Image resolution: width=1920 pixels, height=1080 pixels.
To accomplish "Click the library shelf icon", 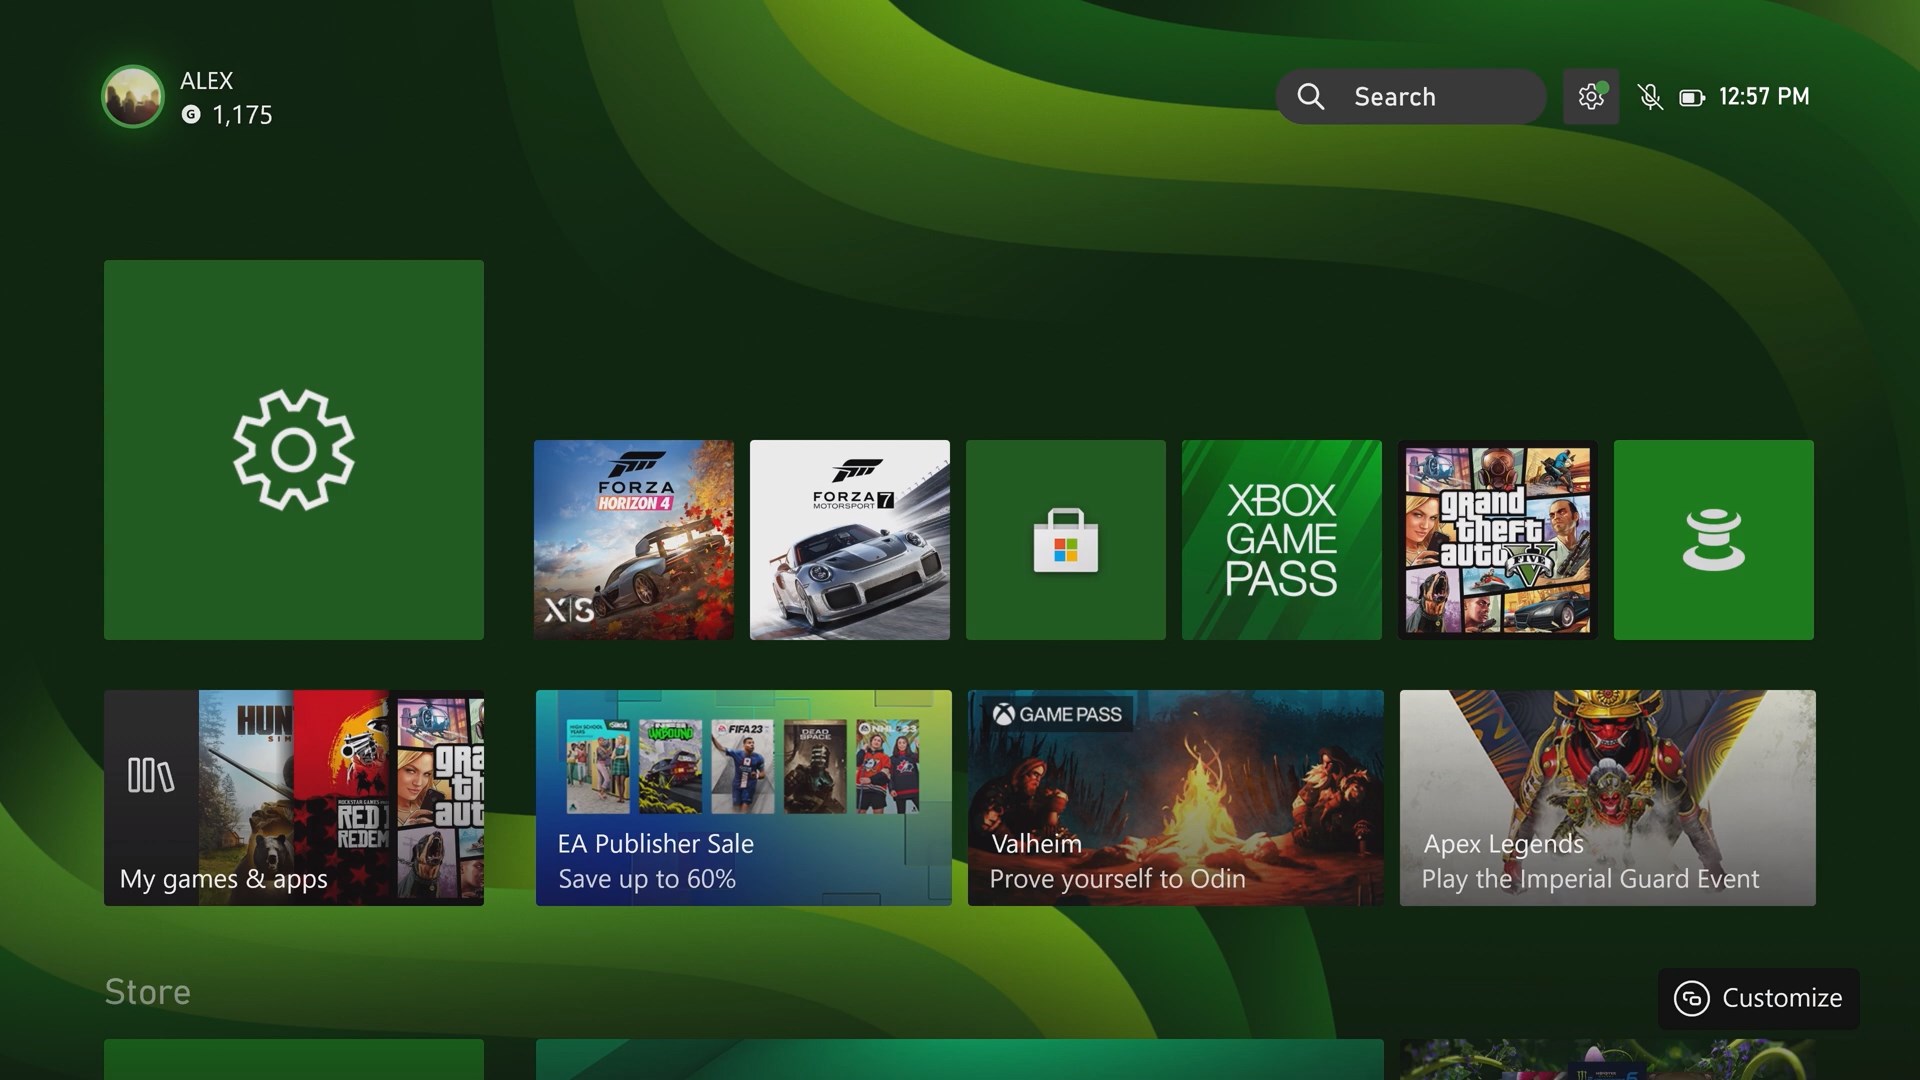I will 151,775.
